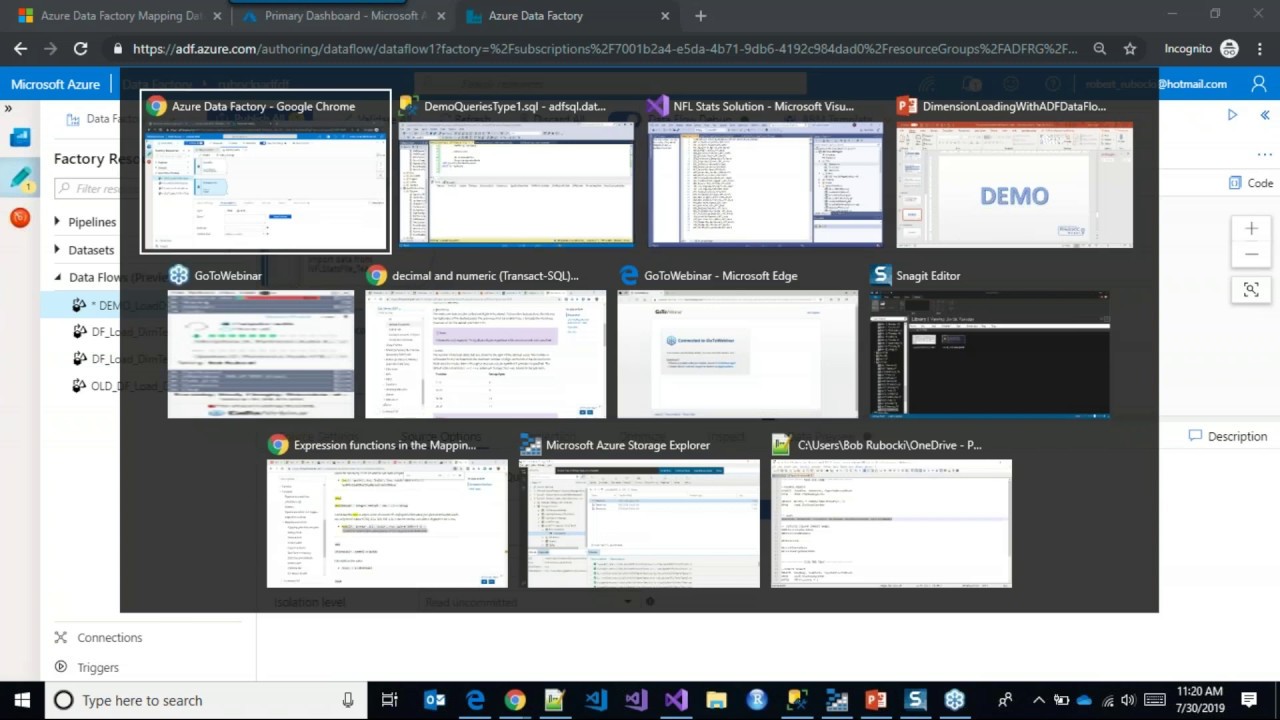Open the volume control in system tray
1280x720 pixels.
(x=1128, y=700)
